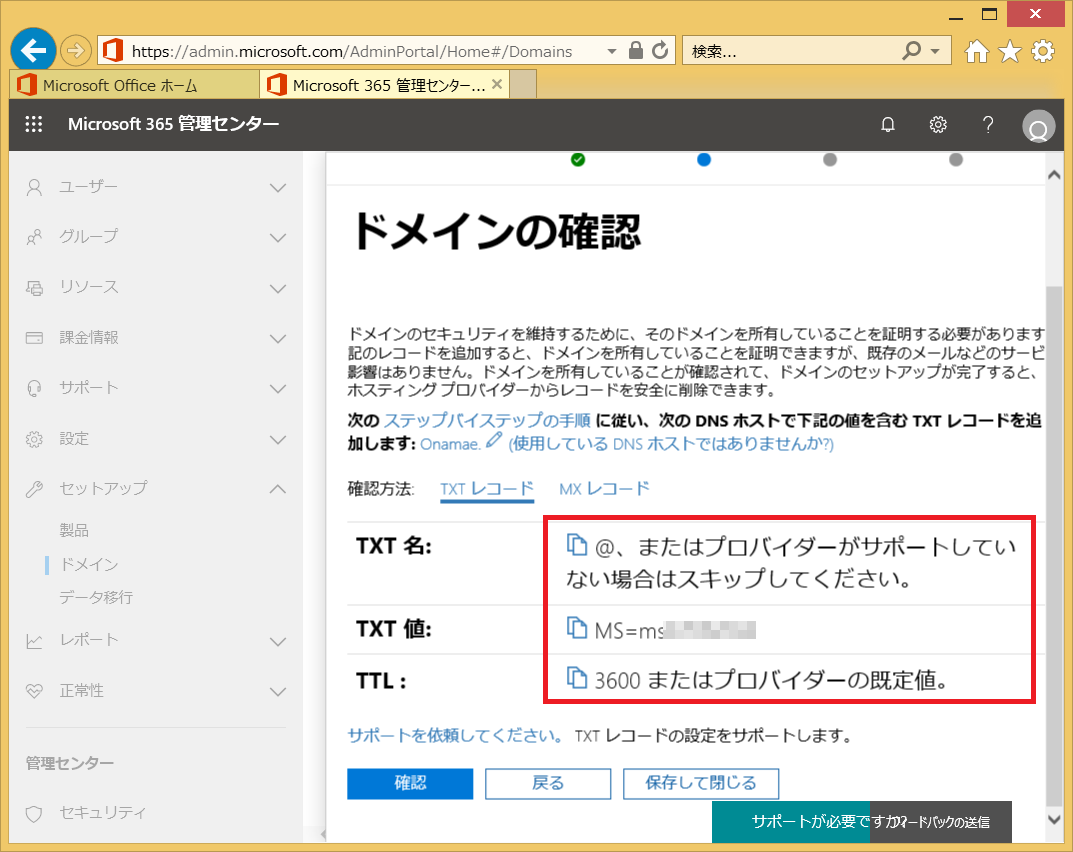1073x852 pixels.
Task: Expand the グループ section chevron
Action: 277,237
